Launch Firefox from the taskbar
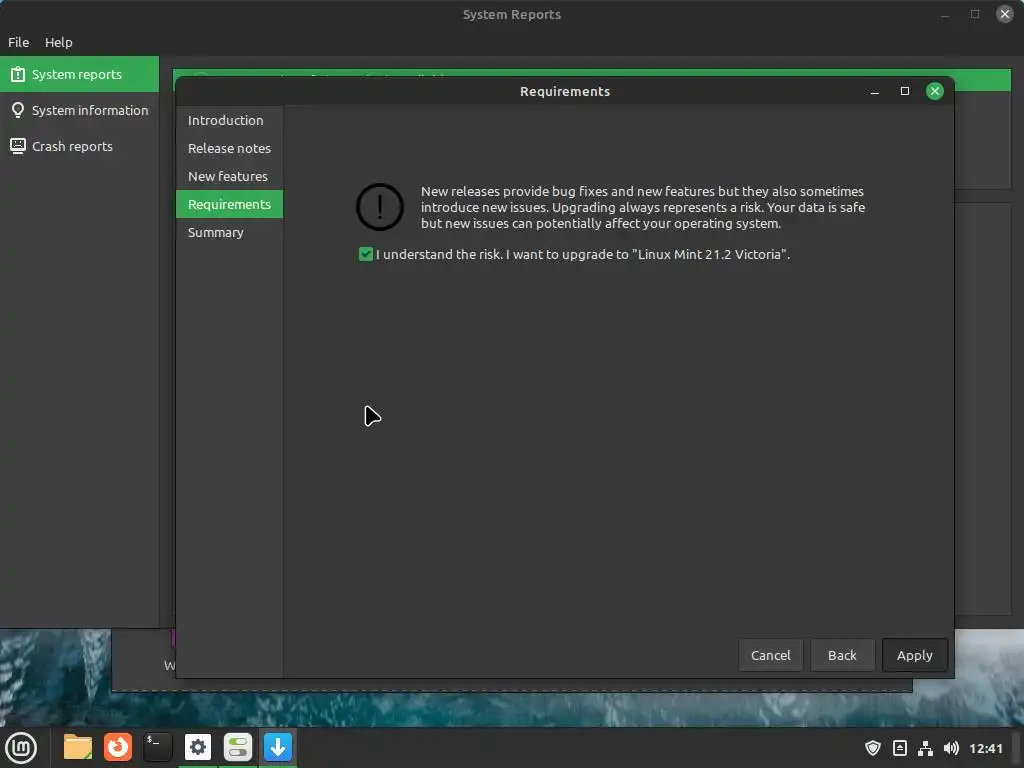1024x768 pixels. [118, 747]
